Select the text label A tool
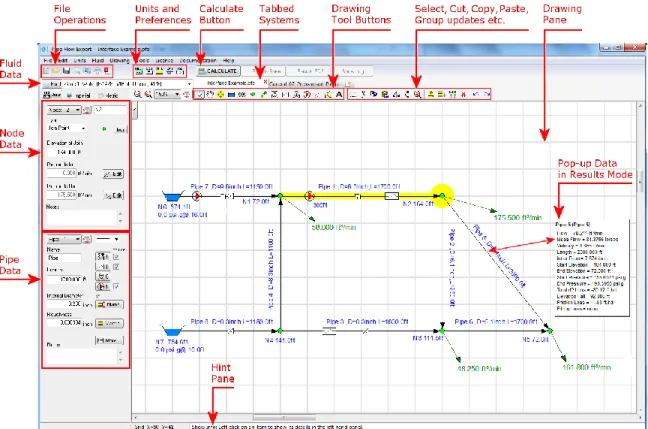Viewport: 648px width, 429px height. coord(339,95)
